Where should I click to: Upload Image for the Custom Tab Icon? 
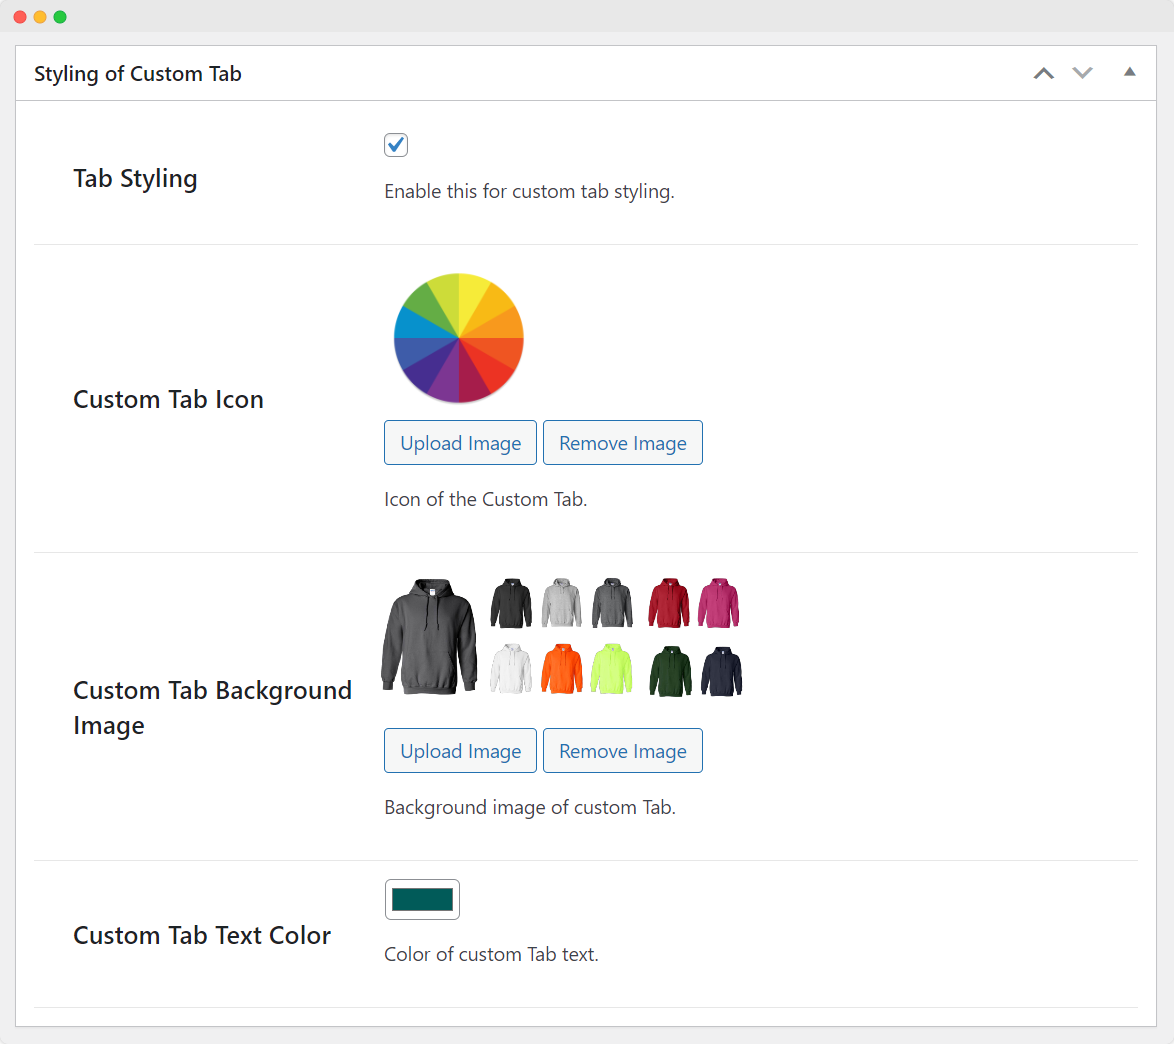pyautogui.click(x=460, y=443)
